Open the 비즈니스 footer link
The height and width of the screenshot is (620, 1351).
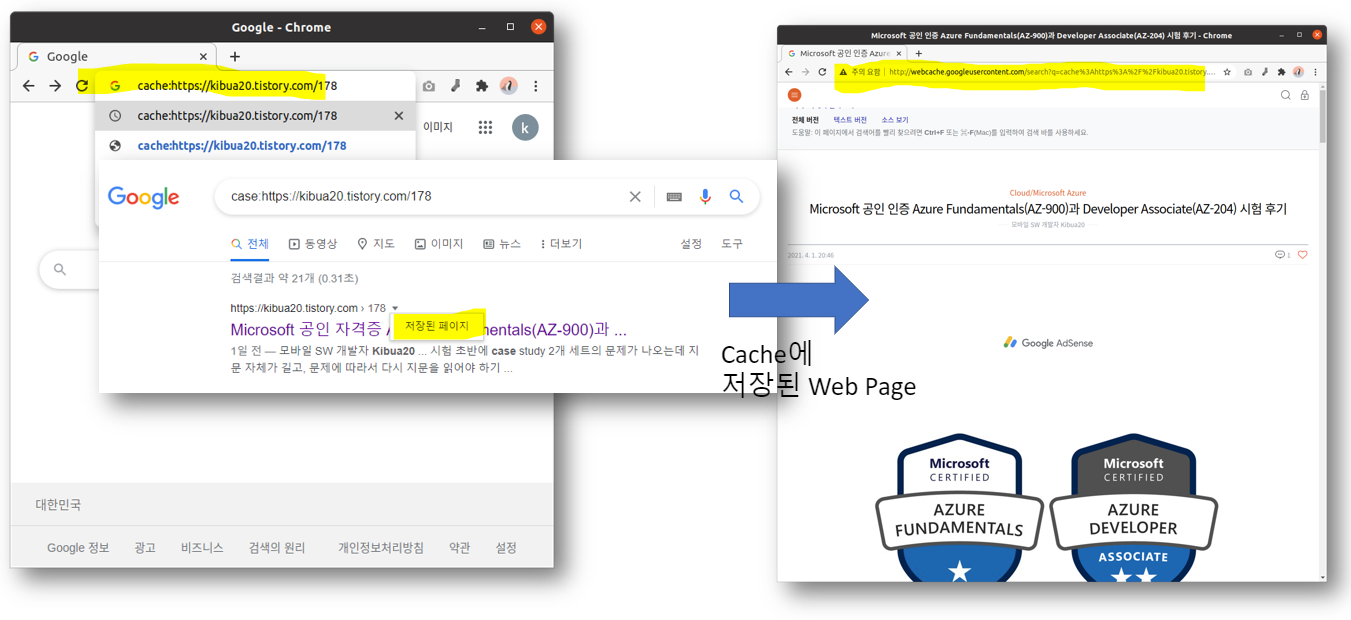pos(202,548)
